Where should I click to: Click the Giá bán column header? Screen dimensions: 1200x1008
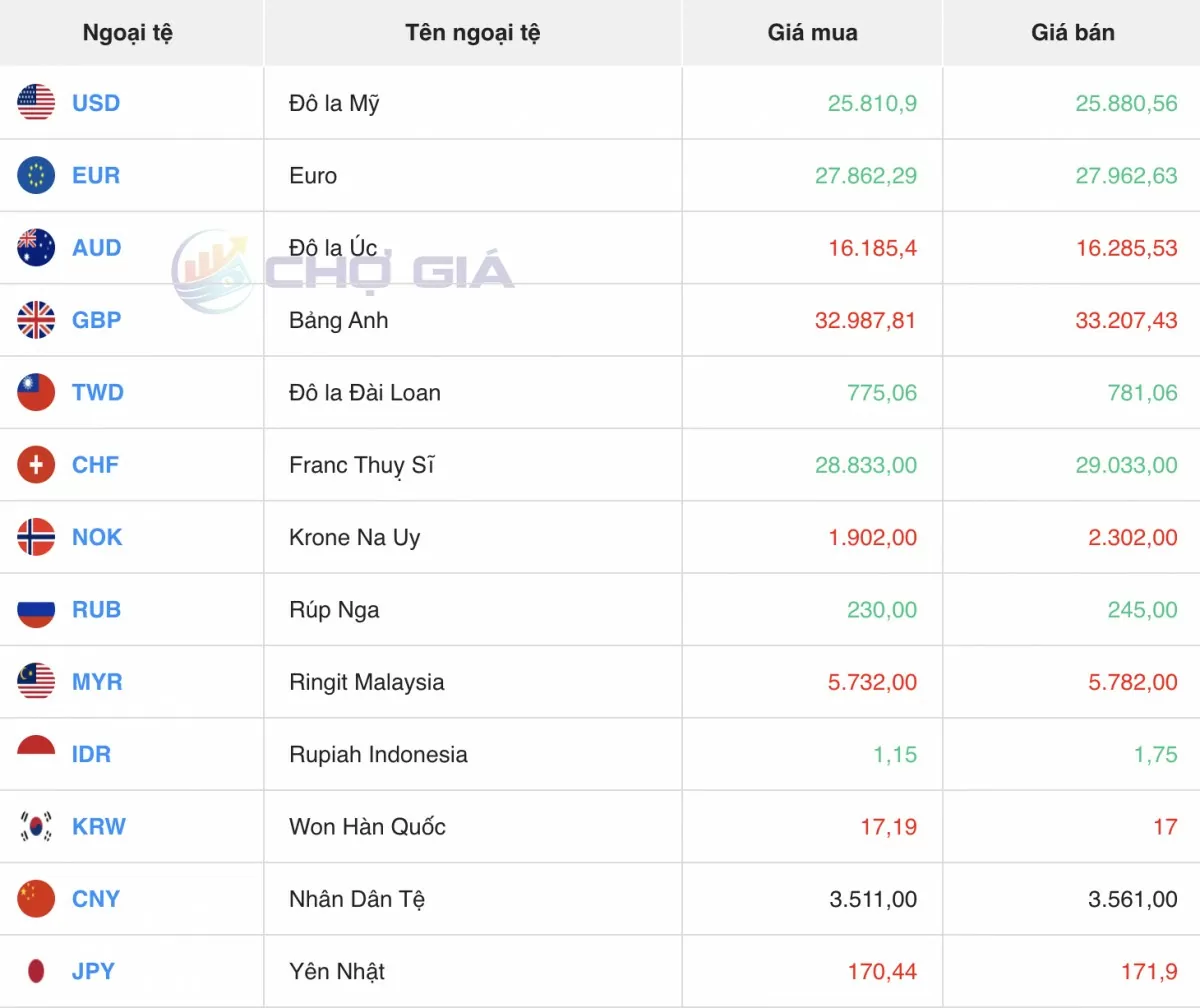point(1072,33)
